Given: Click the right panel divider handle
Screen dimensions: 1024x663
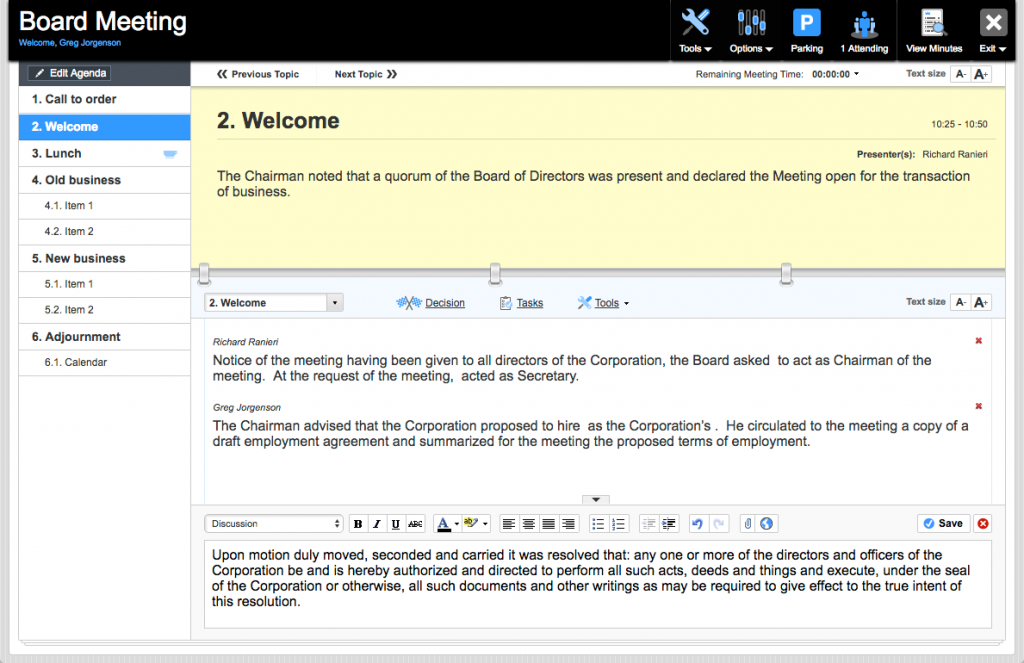Looking at the screenshot, I should tap(786, 274).
